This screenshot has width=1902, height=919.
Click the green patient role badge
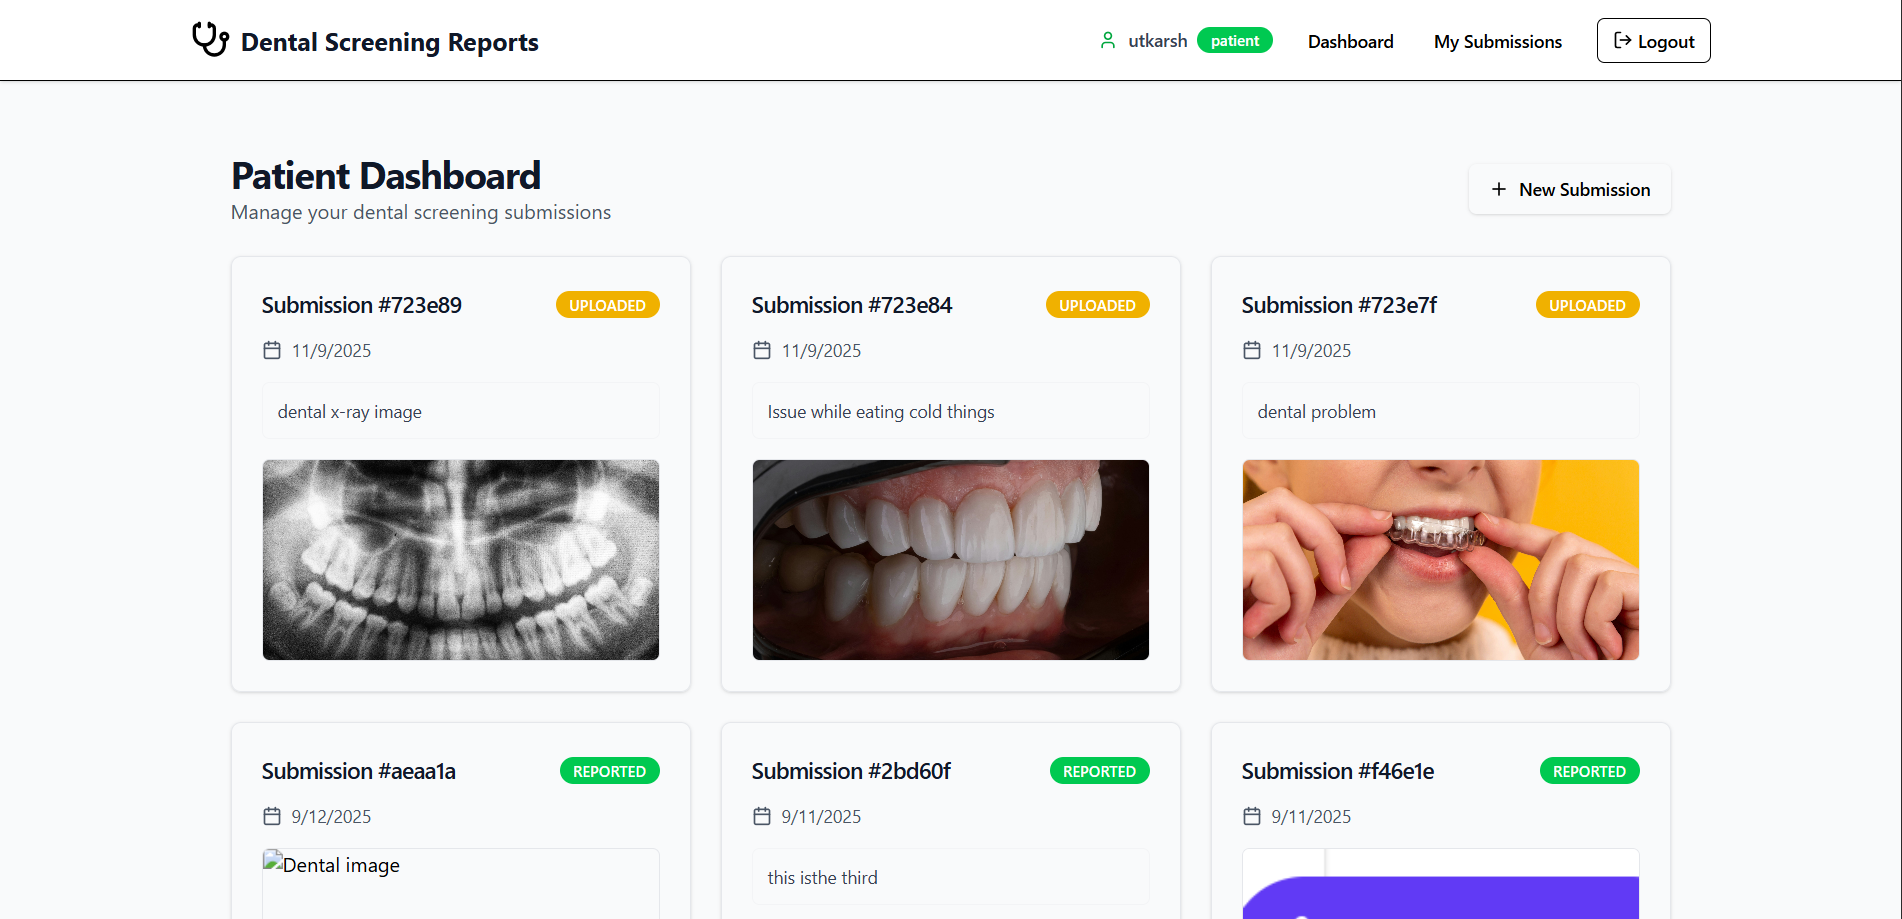[1234, 41]
